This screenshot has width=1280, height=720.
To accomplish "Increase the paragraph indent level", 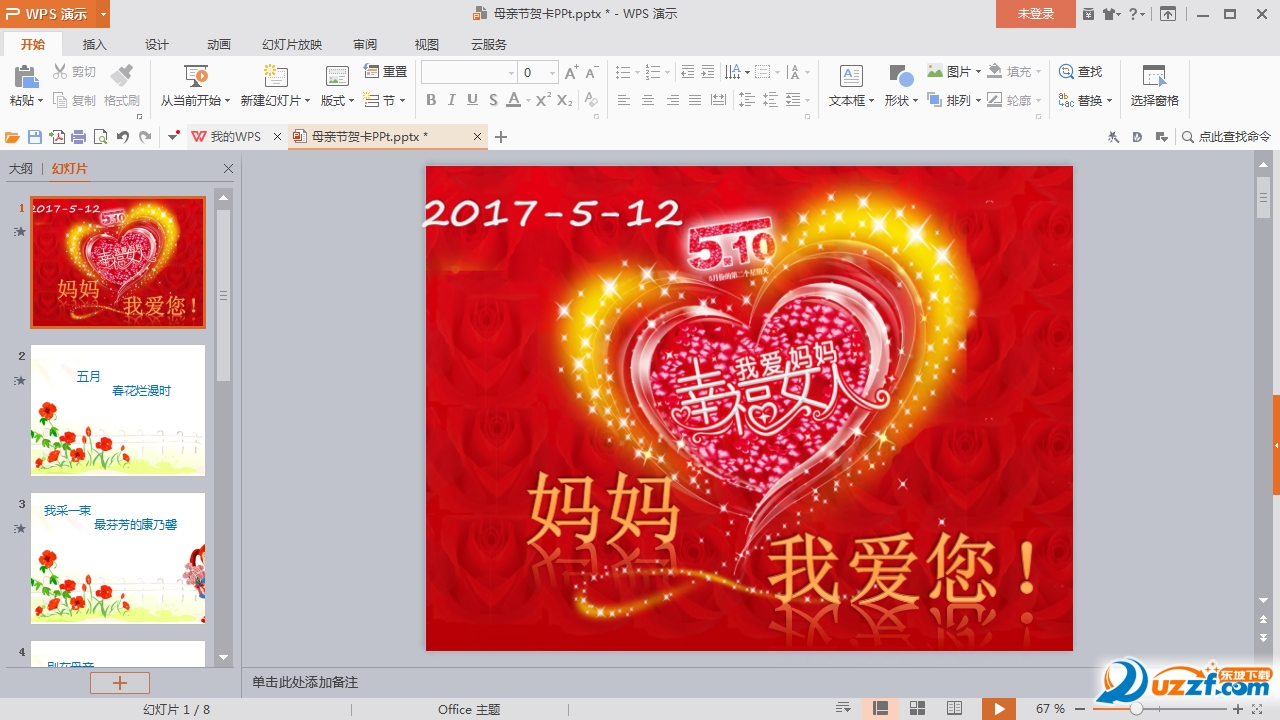I will click(708, 72).
